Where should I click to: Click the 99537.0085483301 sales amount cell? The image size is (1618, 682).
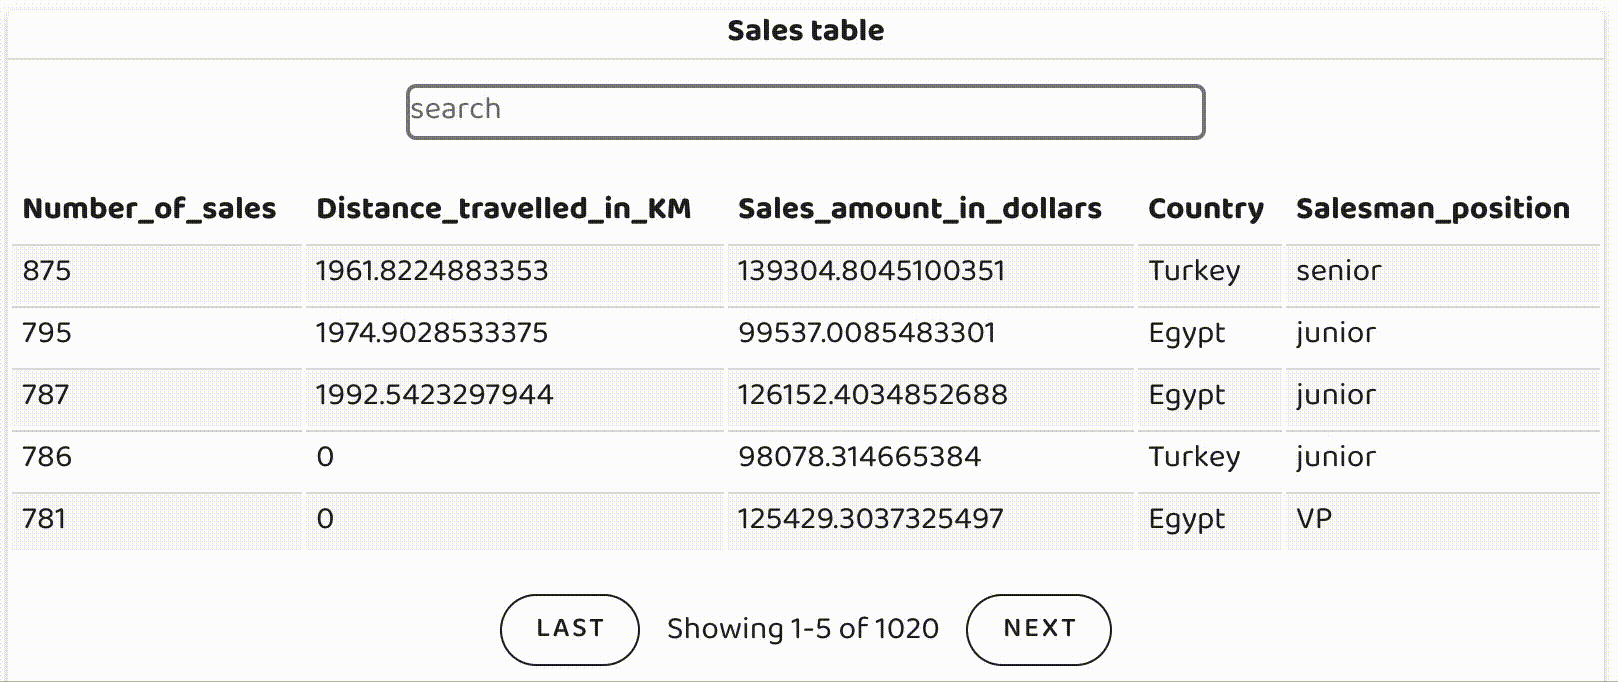[x=866, y=333]
